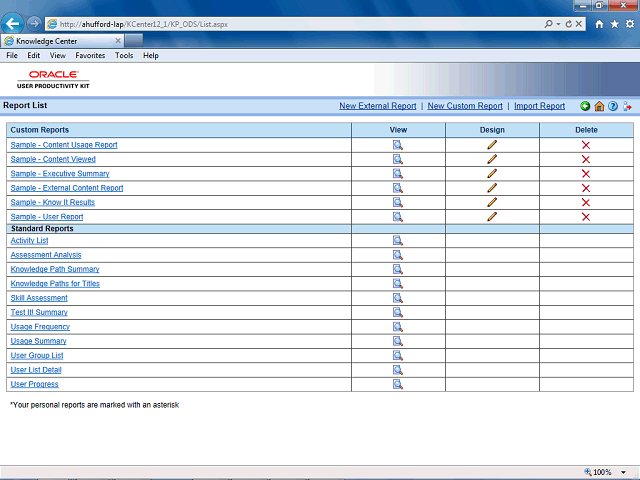Select the Knowledge Center browser tab
Screen dimensions: 640x480
(x=62, y=41)
